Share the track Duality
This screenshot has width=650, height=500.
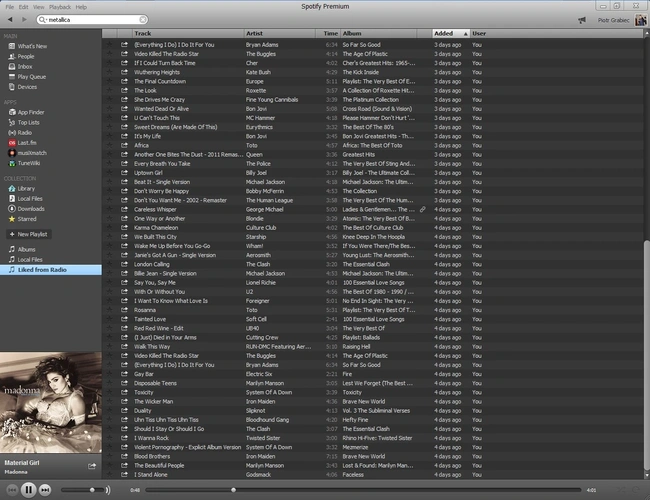[x=124, y=410]
